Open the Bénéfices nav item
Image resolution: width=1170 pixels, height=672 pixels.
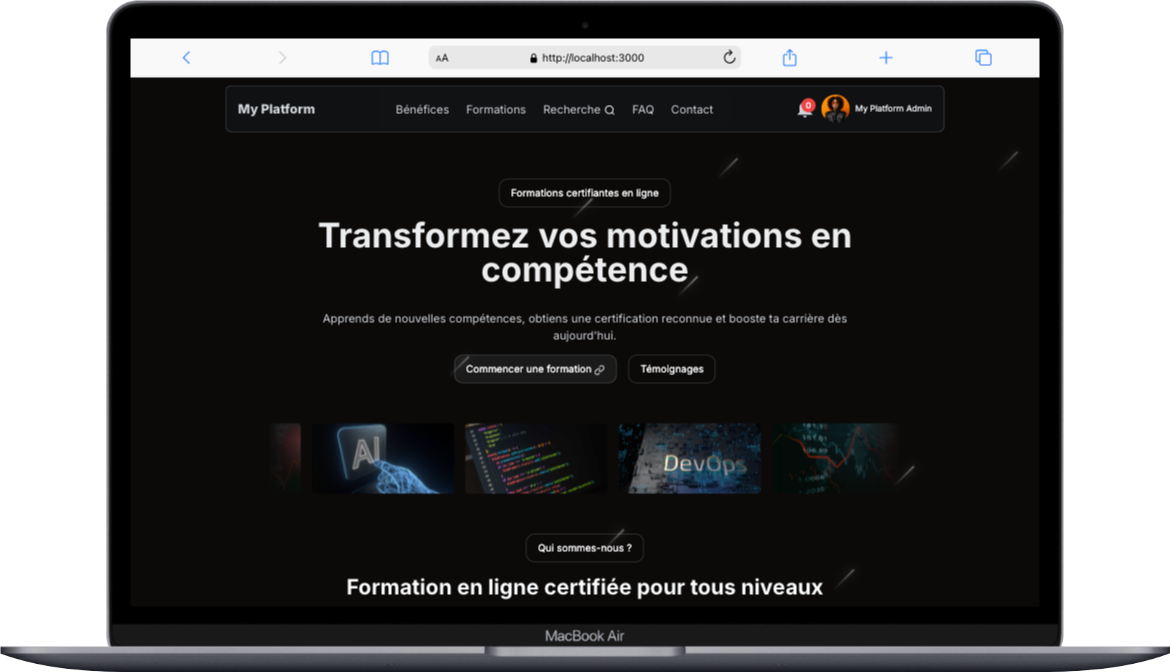pos(422,110)
